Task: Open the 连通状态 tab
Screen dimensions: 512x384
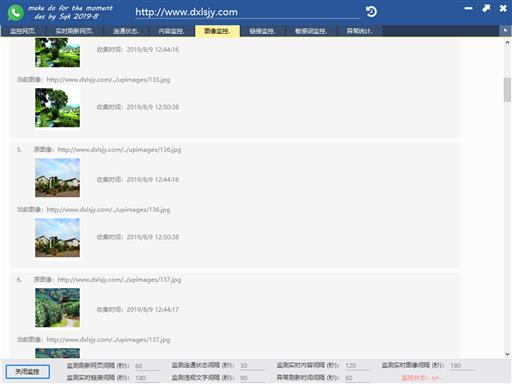Action: pos(126,31)
